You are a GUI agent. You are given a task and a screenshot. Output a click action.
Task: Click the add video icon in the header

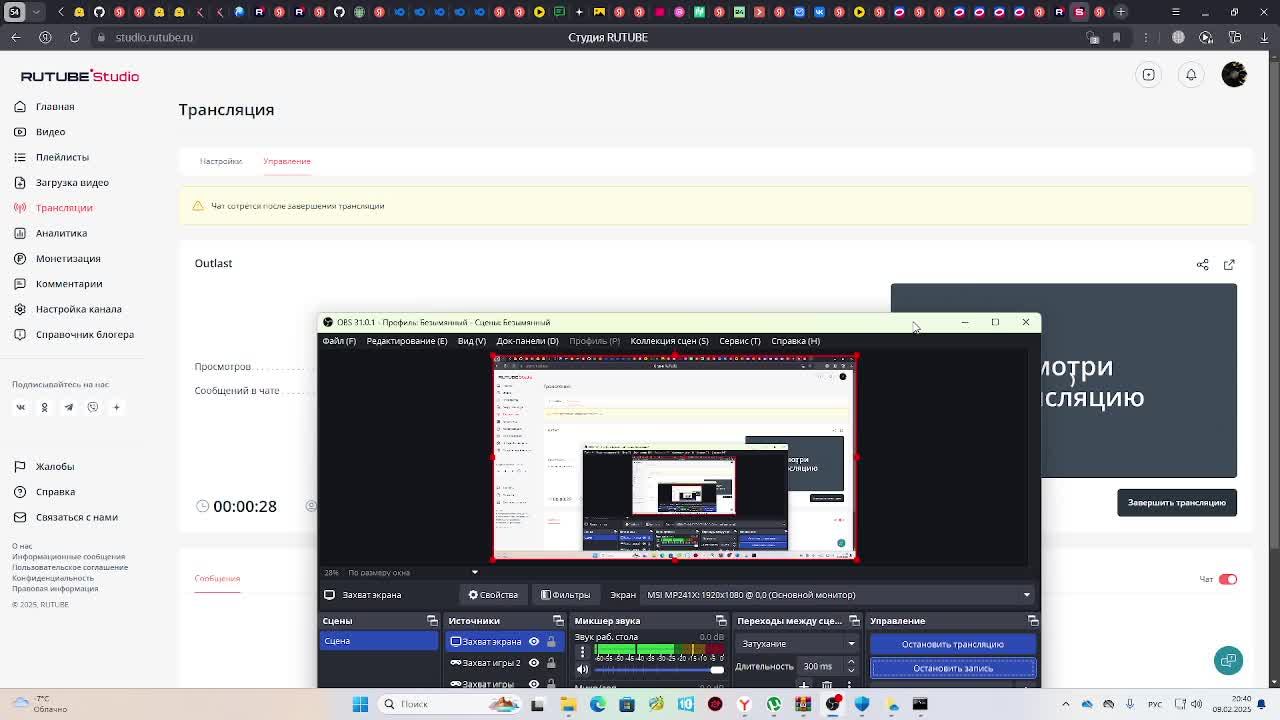(1149, 75)
